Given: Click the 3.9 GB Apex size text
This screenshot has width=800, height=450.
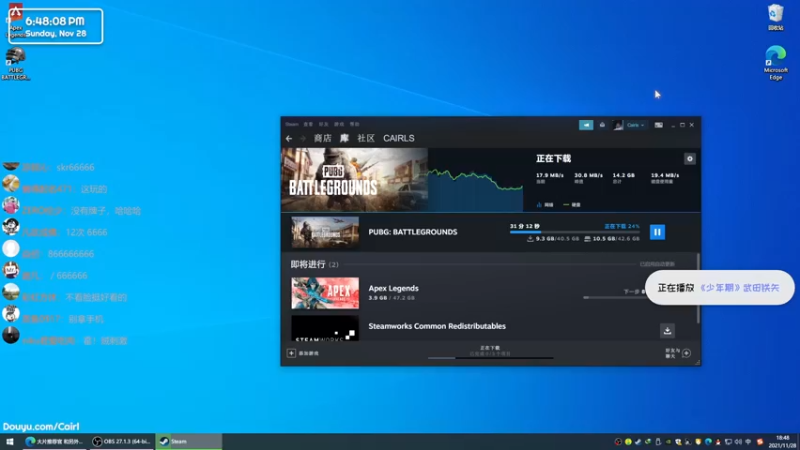Looking at the screenshot, I should point(378,298).
